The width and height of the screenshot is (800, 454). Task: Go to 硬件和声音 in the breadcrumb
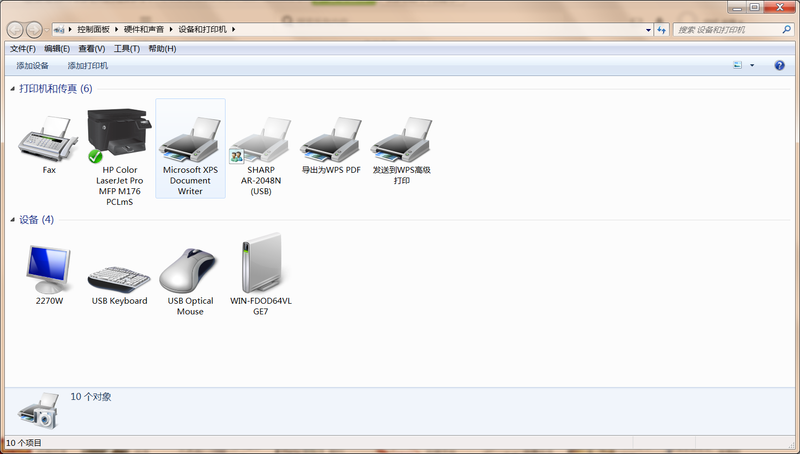click(144, 30)
